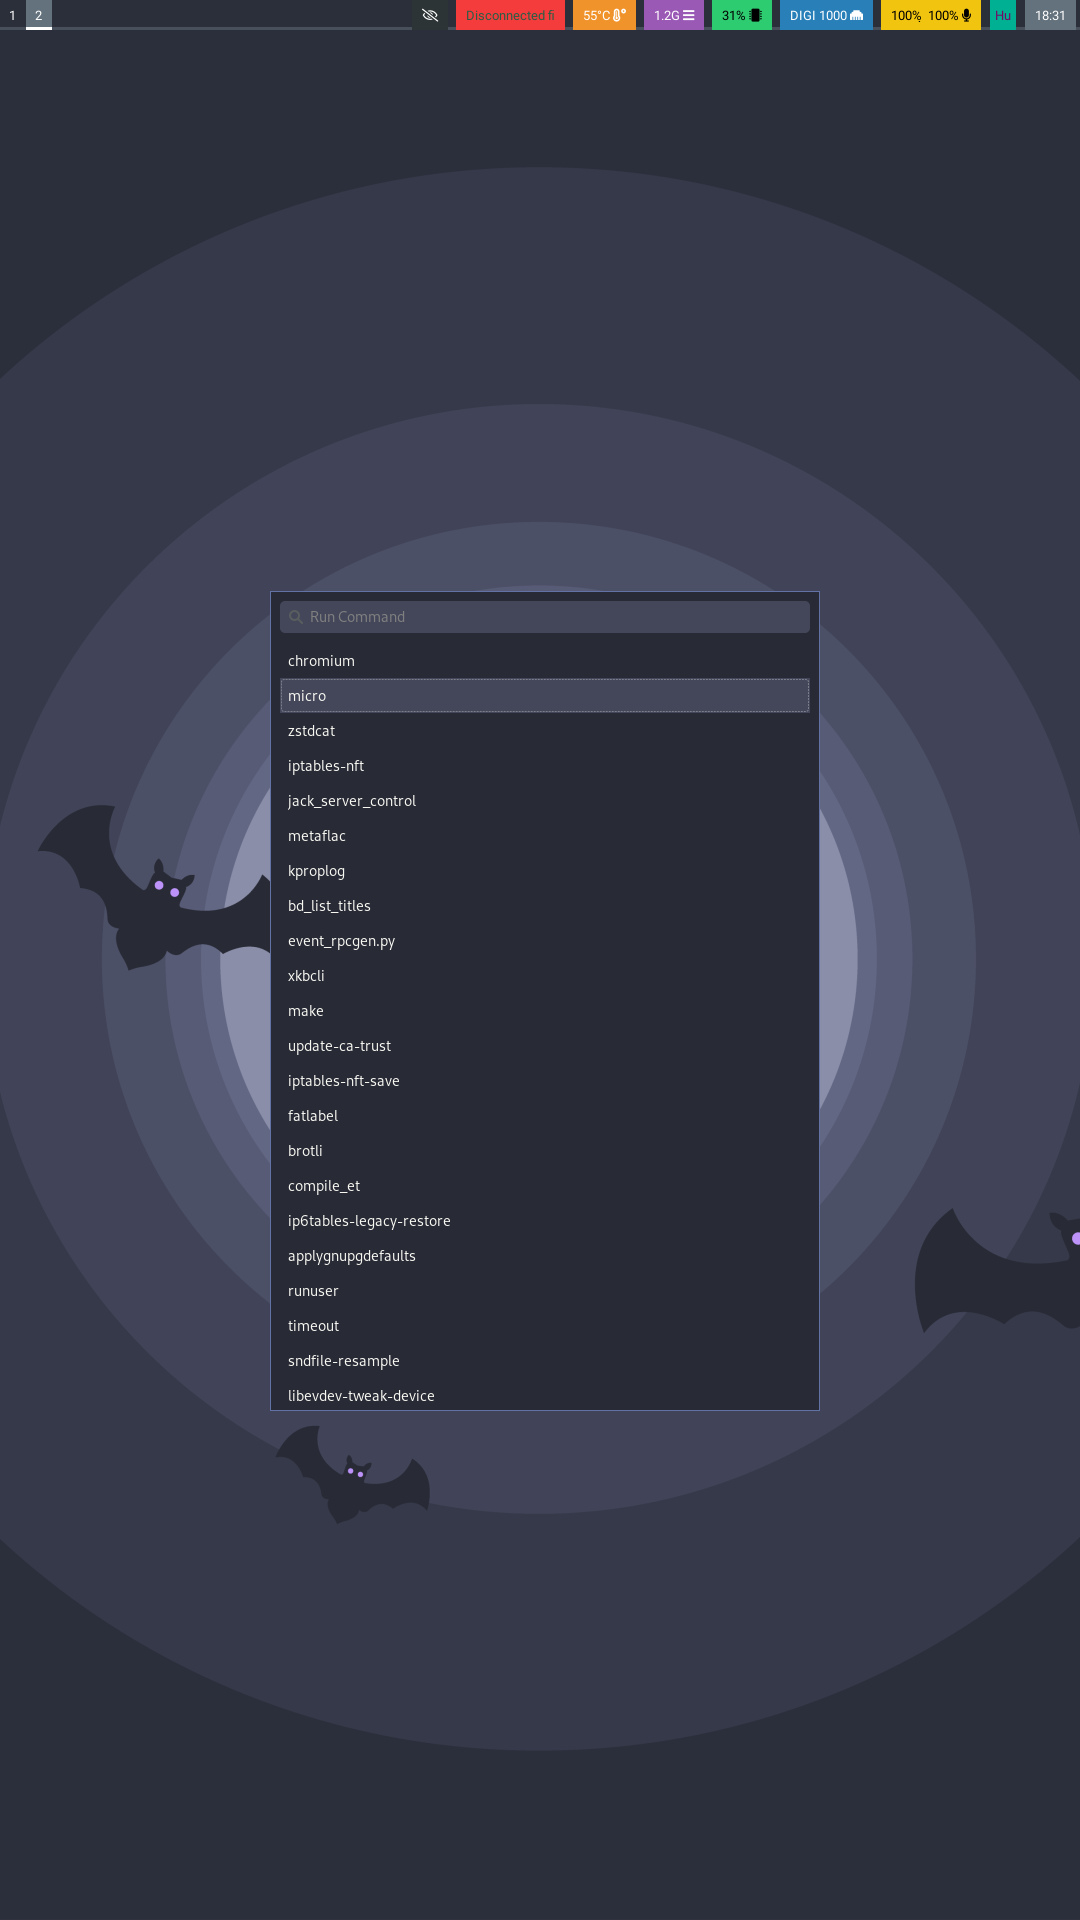Viewport: 1080px width, 1920px height.
Task: Click the 31% CPU usage indicator
Action: (742, 15)
